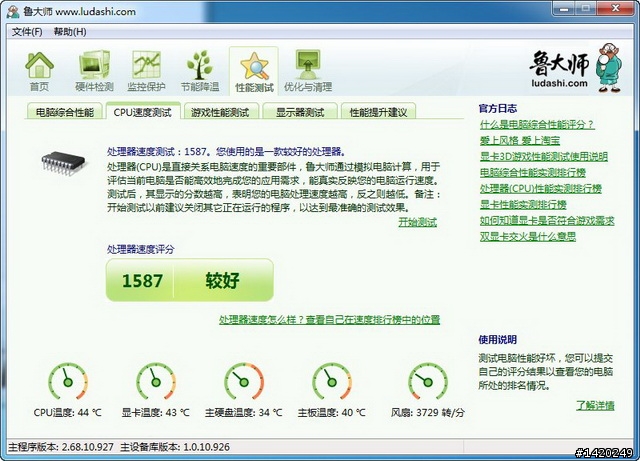The width and height of the screenshot is (640, 461).
Task: Open 如何知道显卡是否符合游戏需求 link
Action: 547,220
